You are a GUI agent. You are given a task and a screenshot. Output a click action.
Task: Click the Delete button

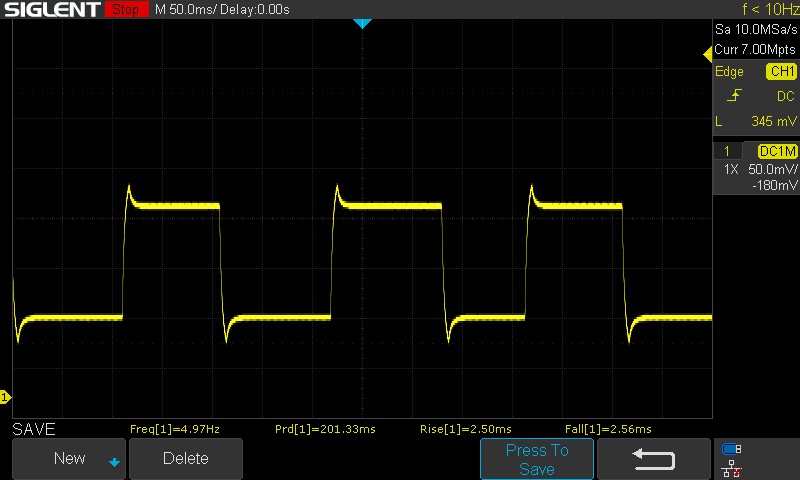tap(186, 458)
